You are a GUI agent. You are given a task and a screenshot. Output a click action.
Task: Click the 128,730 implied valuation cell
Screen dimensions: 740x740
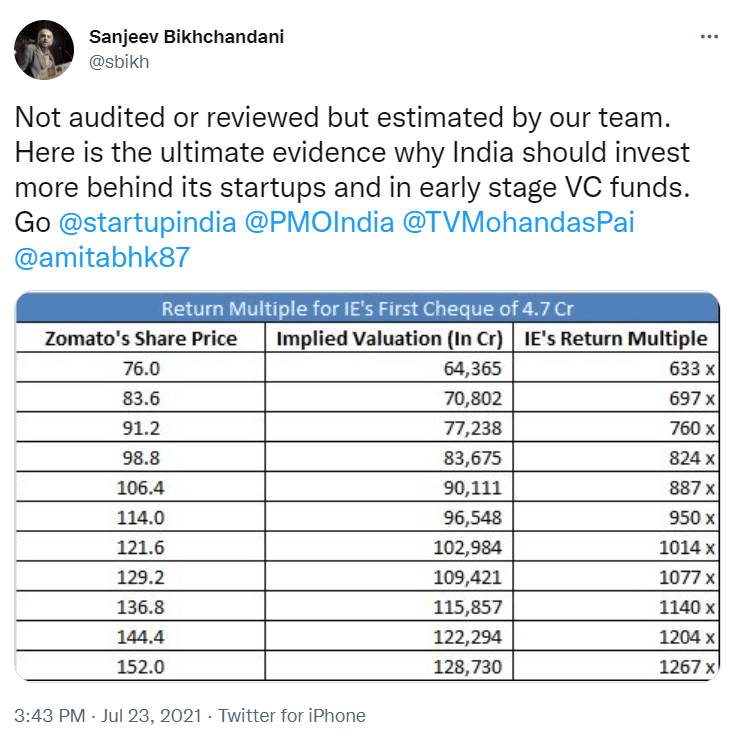point(468,667)
